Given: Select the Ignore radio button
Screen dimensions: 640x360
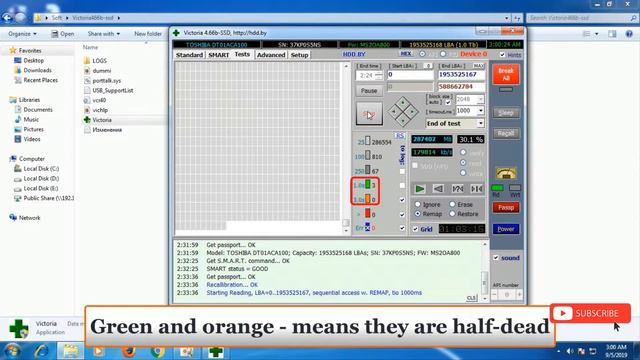Looking at the screenshot, I should coord(418,204).
